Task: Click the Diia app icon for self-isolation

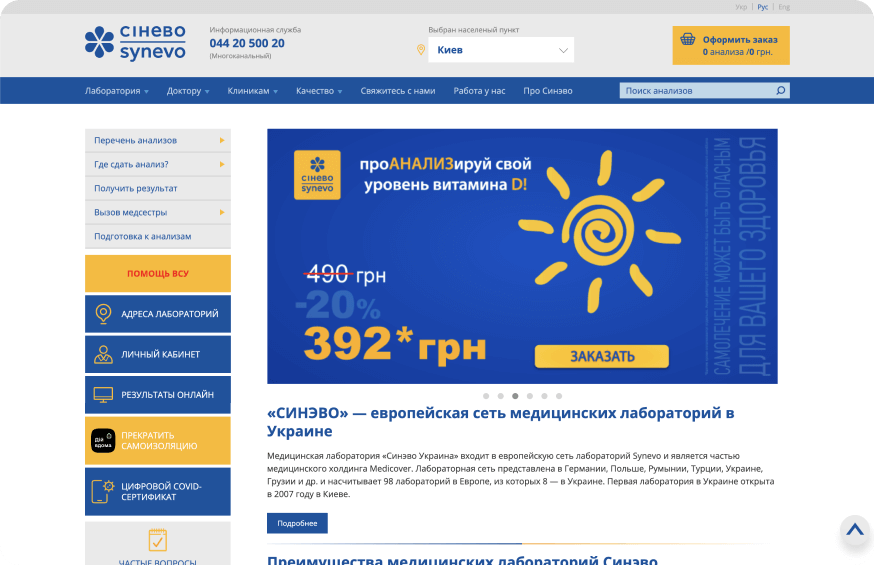Action: [x=103, y=441]
